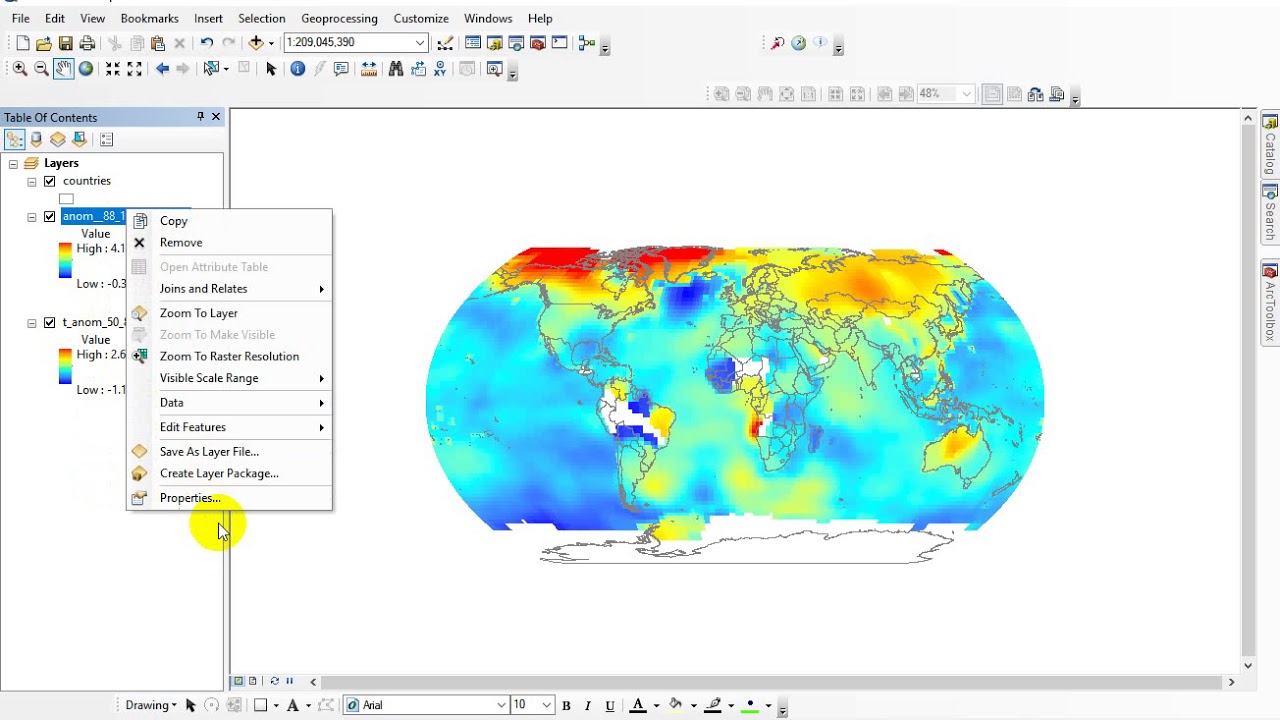Open the Catalog side tab
Image resolution: width=1280 pixels, height=720 pixels.
coord(1270,145)
